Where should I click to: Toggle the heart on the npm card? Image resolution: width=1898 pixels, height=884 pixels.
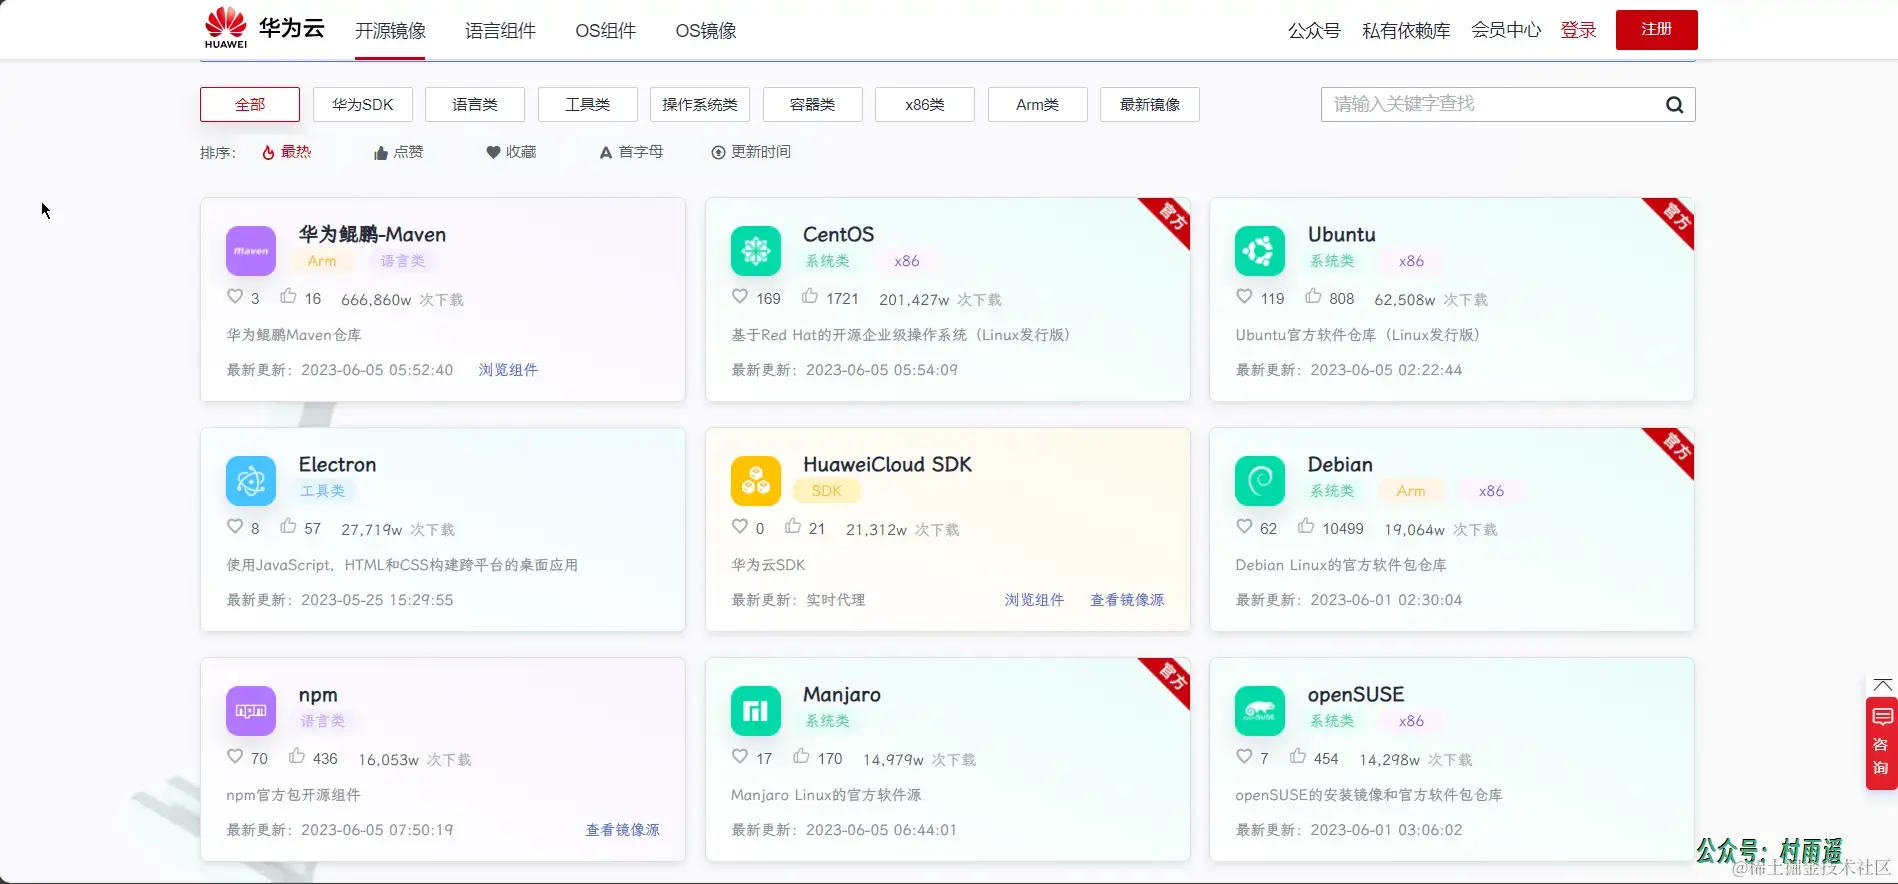click(235, 757)
